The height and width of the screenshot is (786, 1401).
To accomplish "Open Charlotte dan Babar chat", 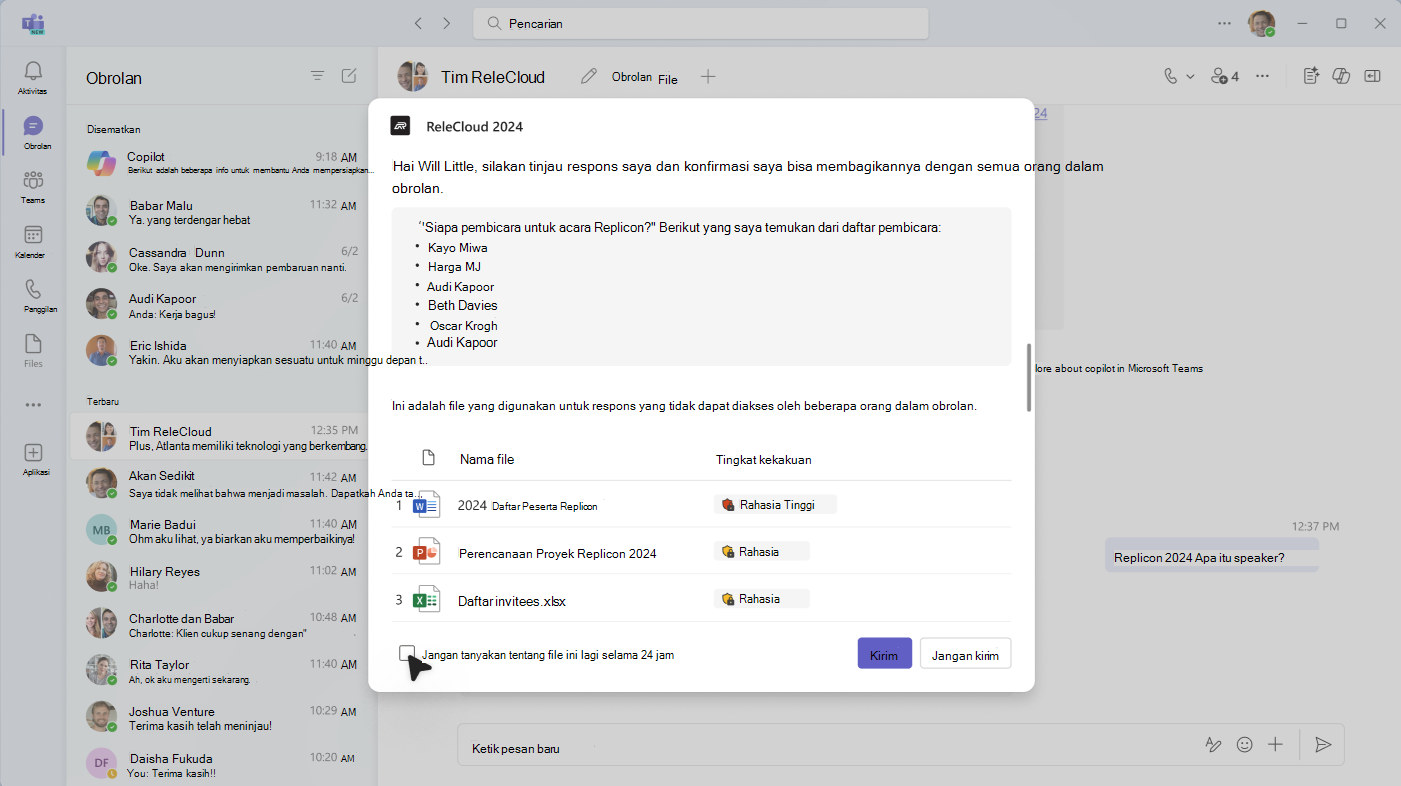I will point(221,625).
